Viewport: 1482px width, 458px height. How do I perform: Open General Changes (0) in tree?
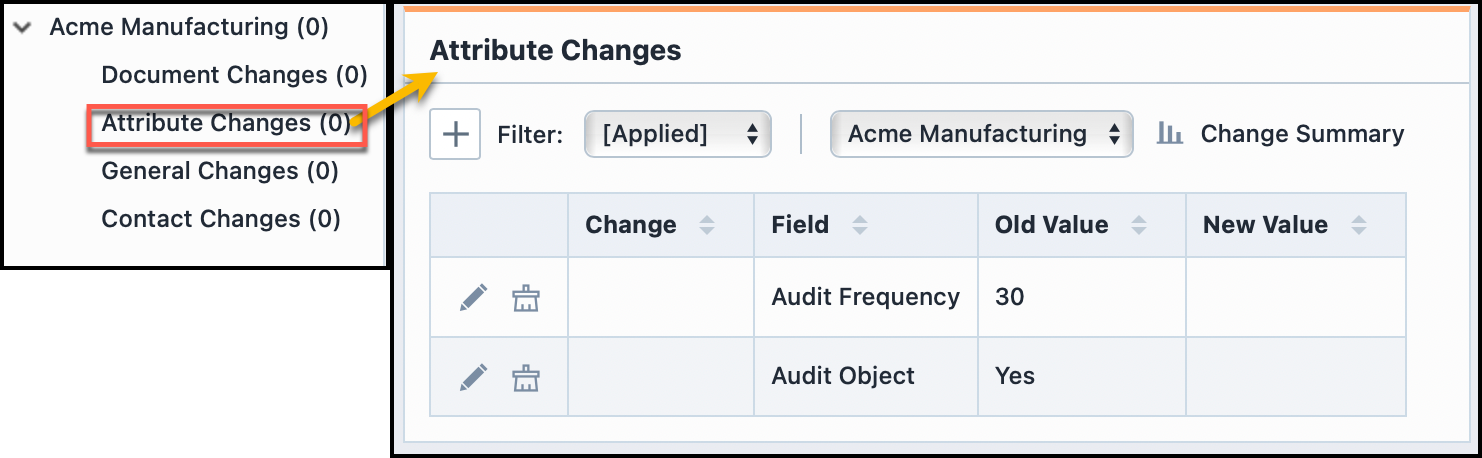[x=220, y=171]
